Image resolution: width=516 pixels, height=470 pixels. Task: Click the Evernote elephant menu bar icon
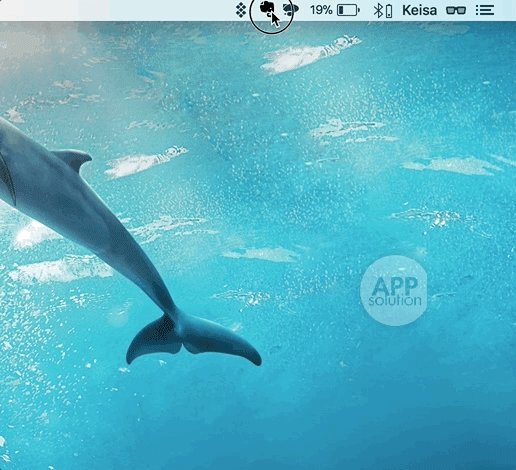267,9
